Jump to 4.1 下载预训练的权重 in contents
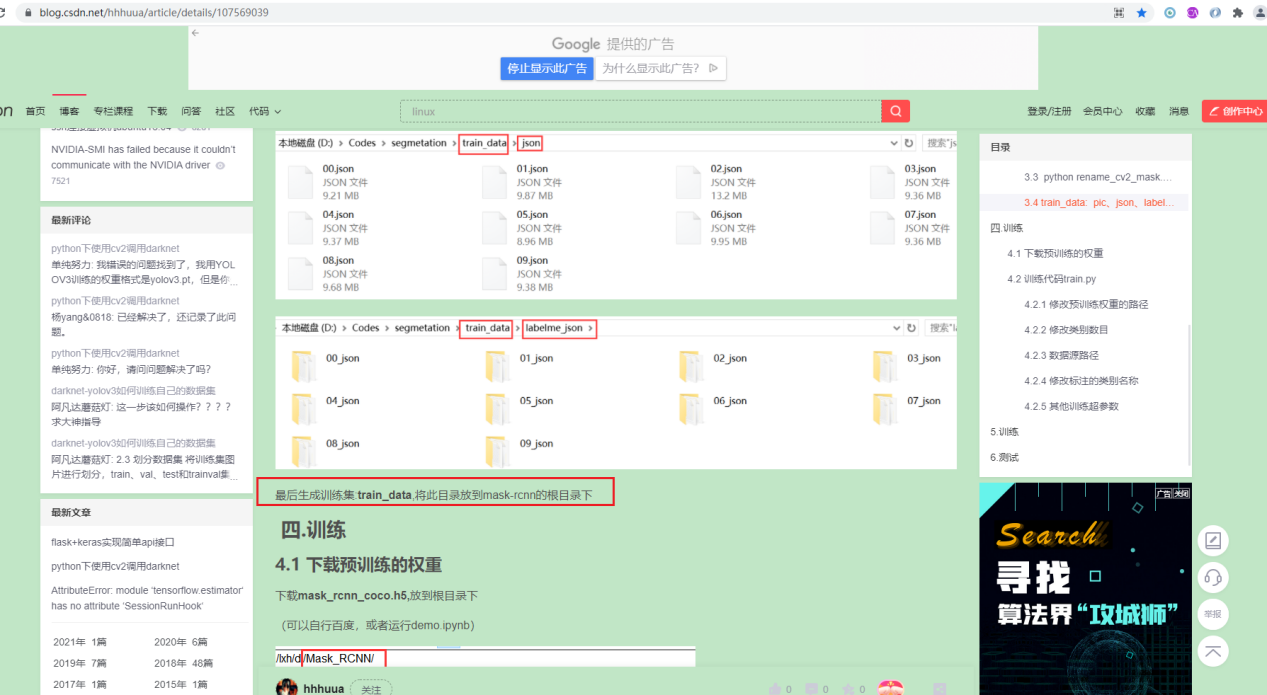Viewport: 1267px width, 695px height. point(1055,253)
